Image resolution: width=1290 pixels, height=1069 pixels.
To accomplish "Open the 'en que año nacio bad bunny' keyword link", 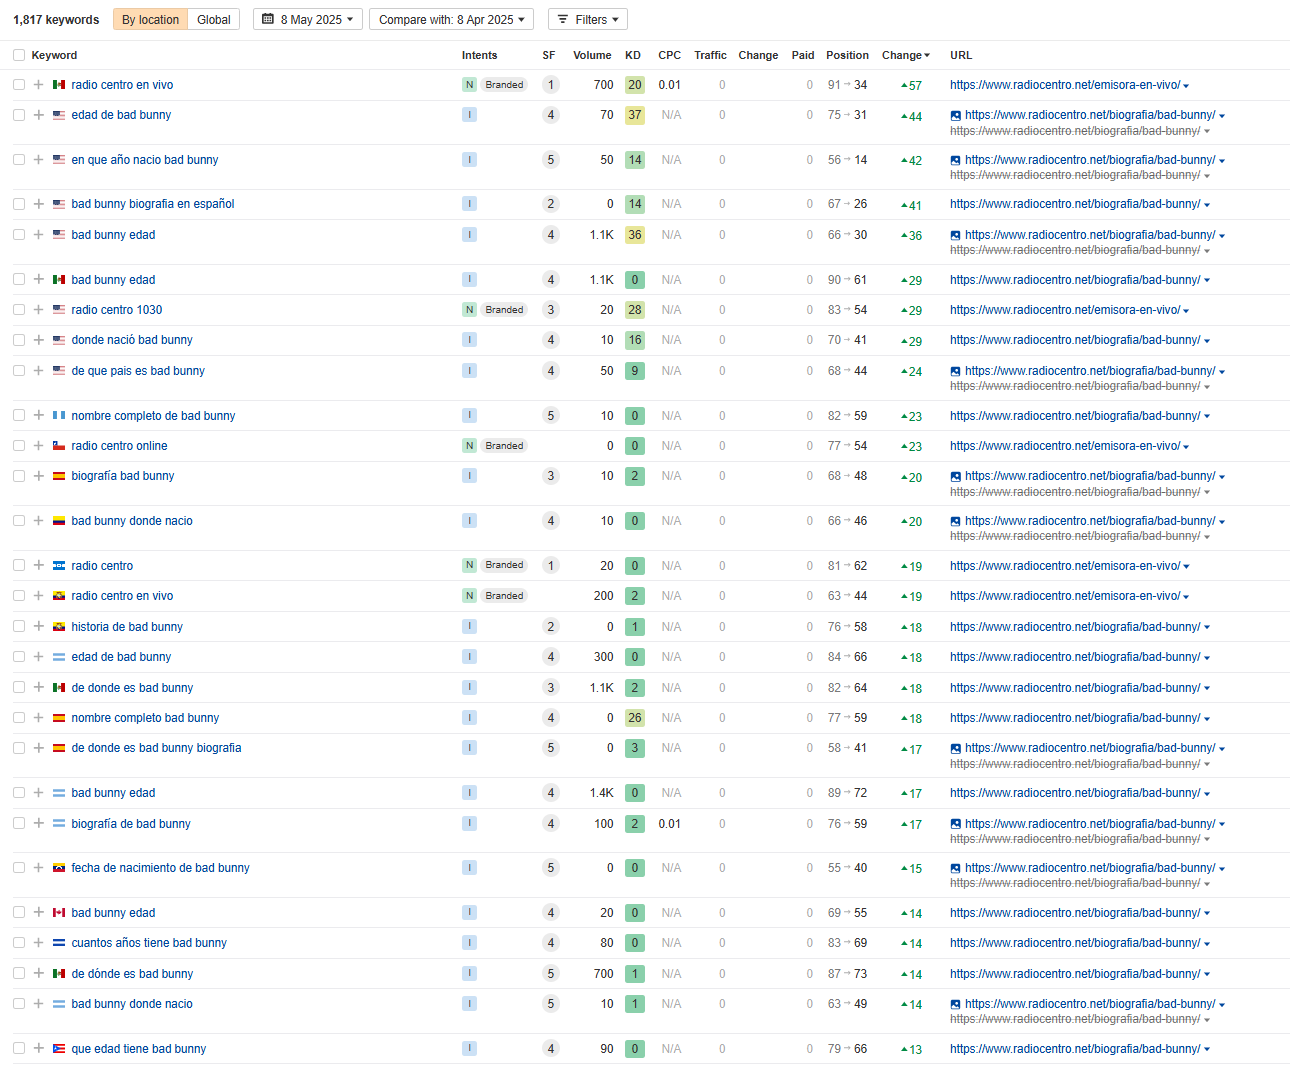I will pyautogui.click(x=144, y=160).
